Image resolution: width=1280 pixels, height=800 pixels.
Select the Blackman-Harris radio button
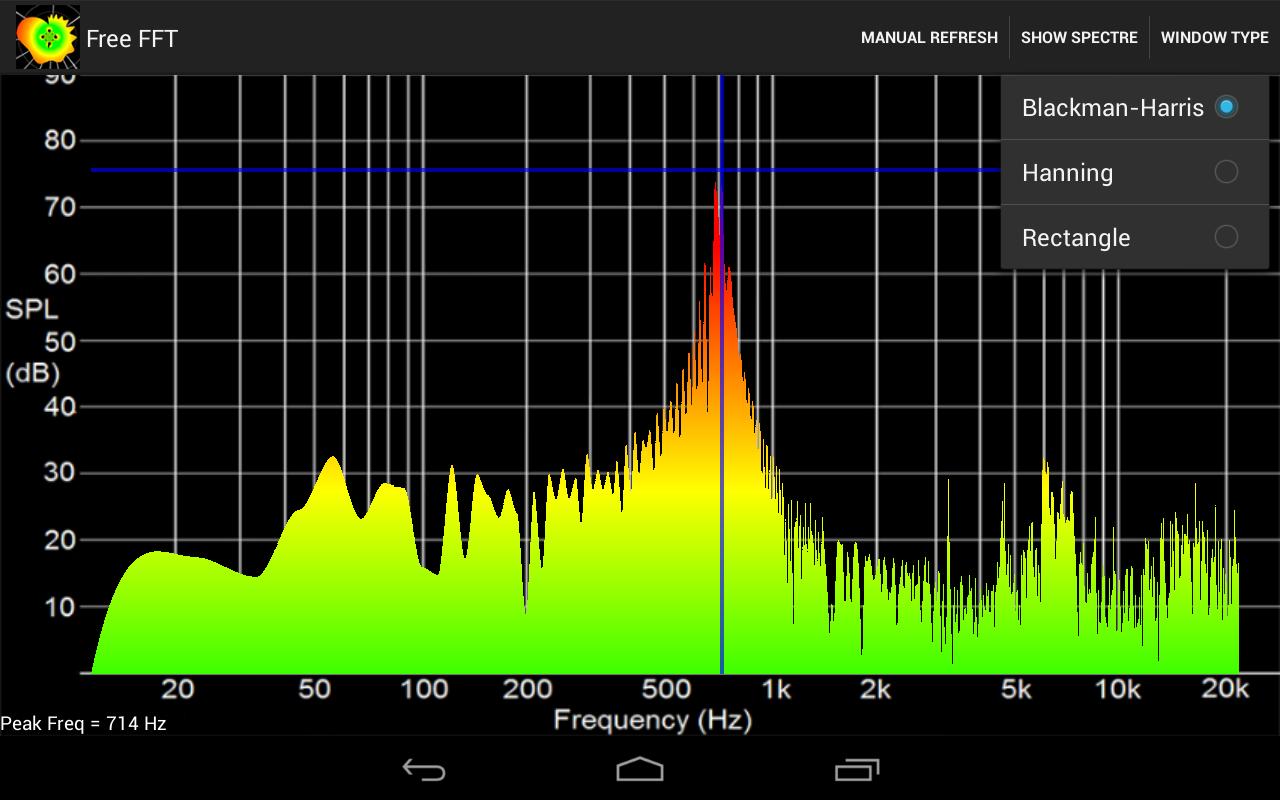tap(1227, 107)
